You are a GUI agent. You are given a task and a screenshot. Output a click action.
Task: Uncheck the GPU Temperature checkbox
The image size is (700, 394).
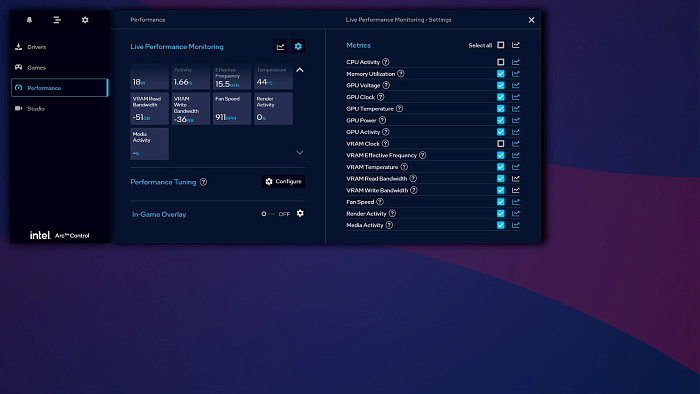[500, 108]
